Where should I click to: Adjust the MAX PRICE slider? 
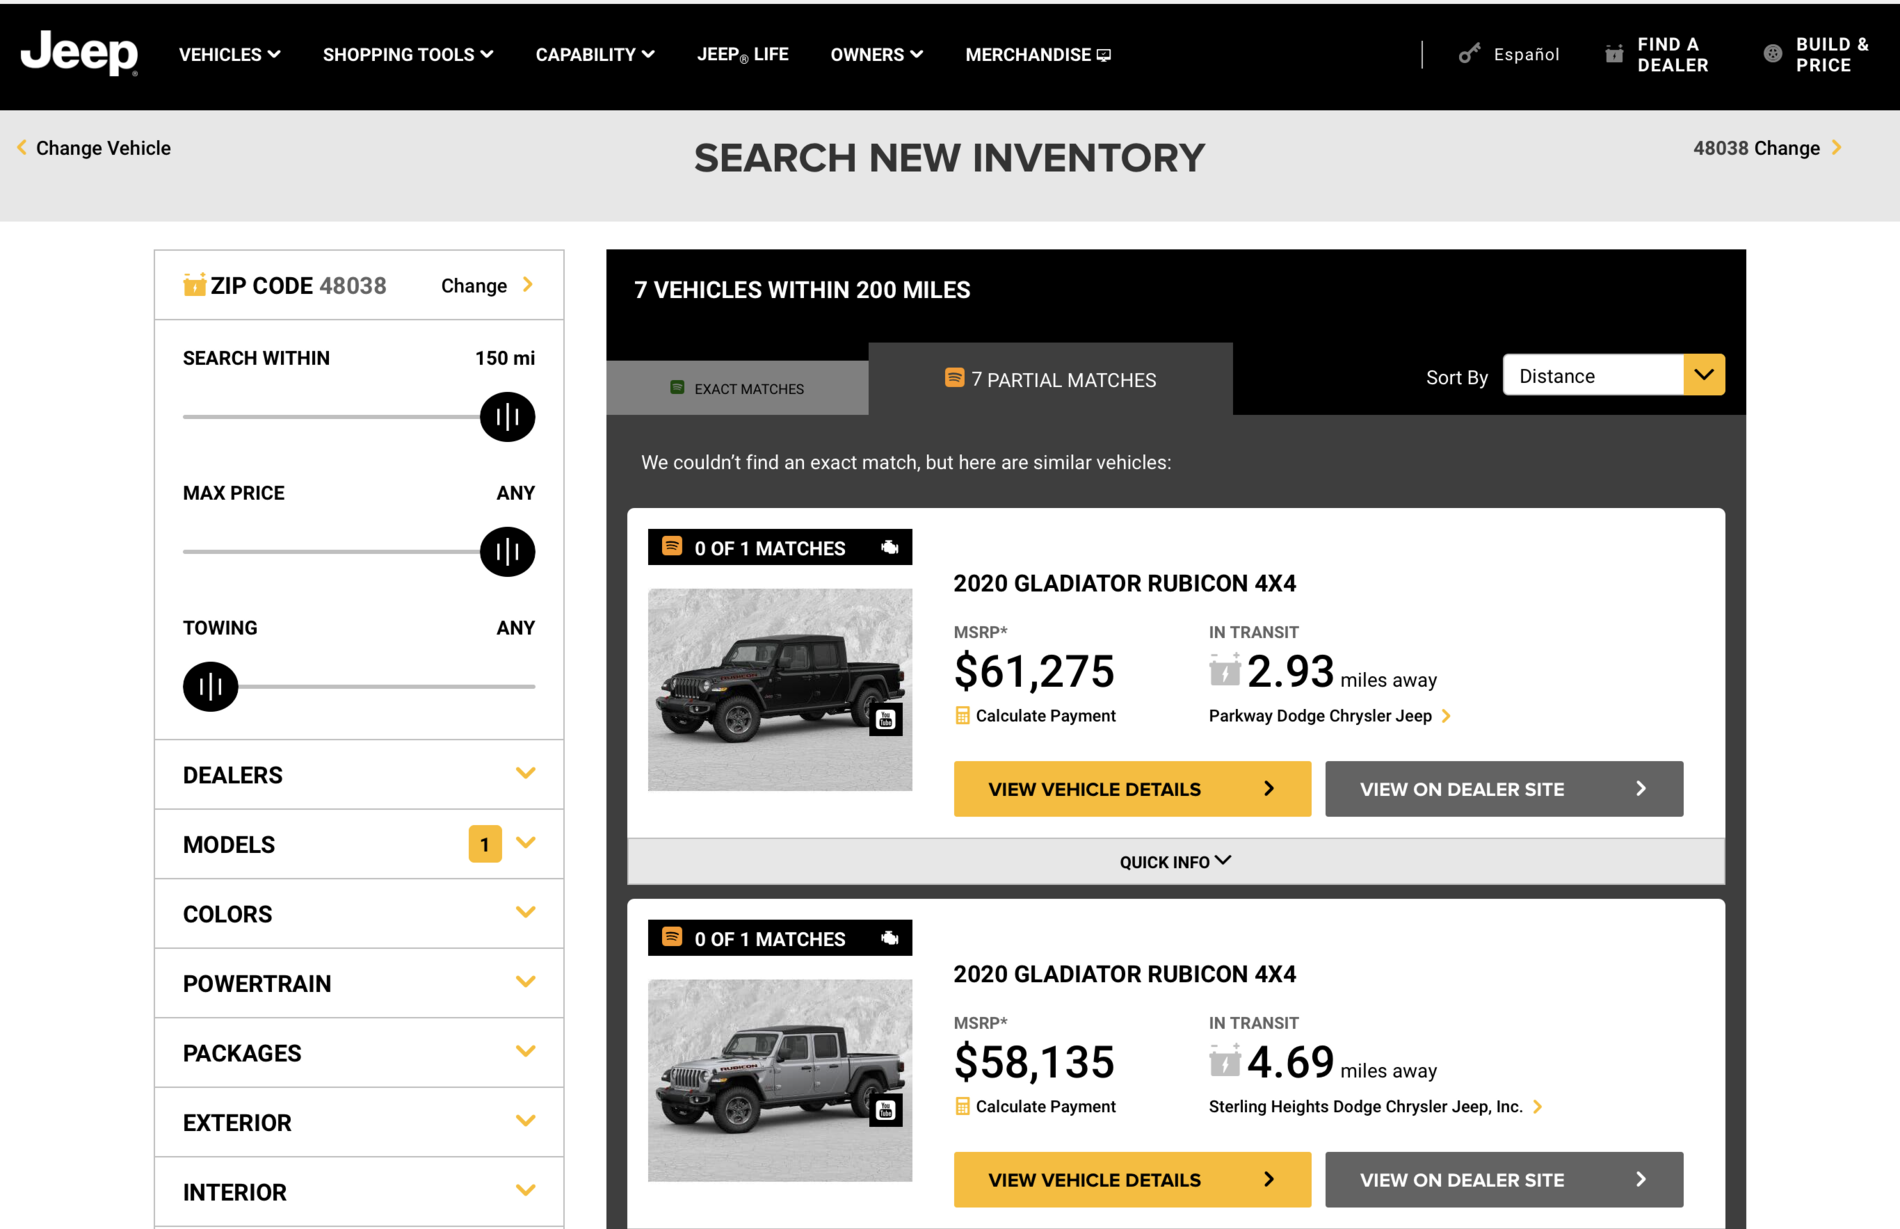point(507,551)
